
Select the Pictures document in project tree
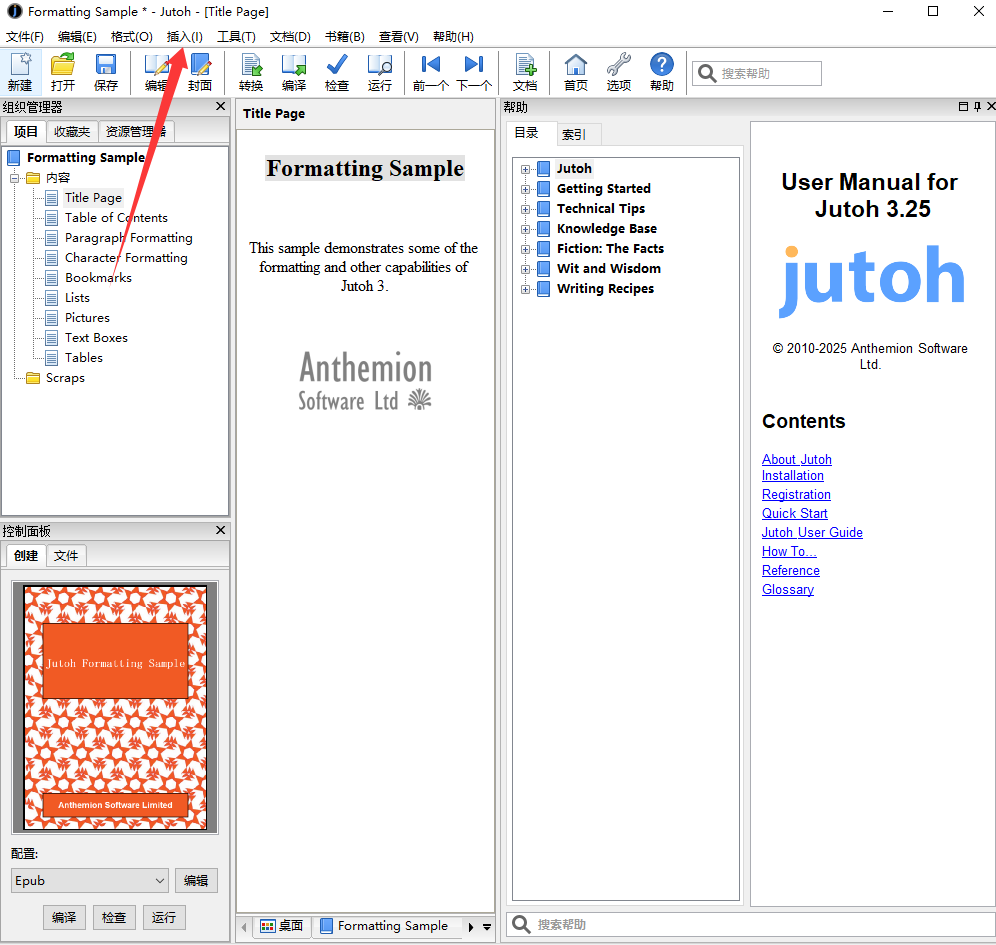[87, 318]
